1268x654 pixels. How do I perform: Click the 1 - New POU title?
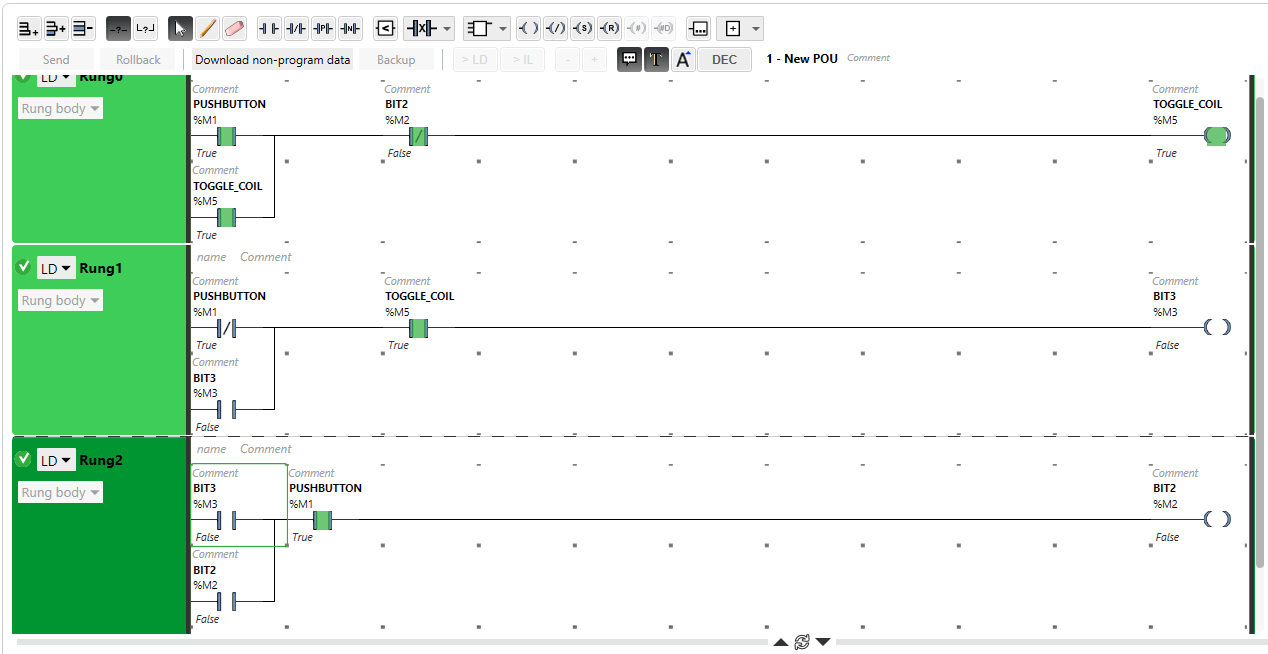click(802, 59)
